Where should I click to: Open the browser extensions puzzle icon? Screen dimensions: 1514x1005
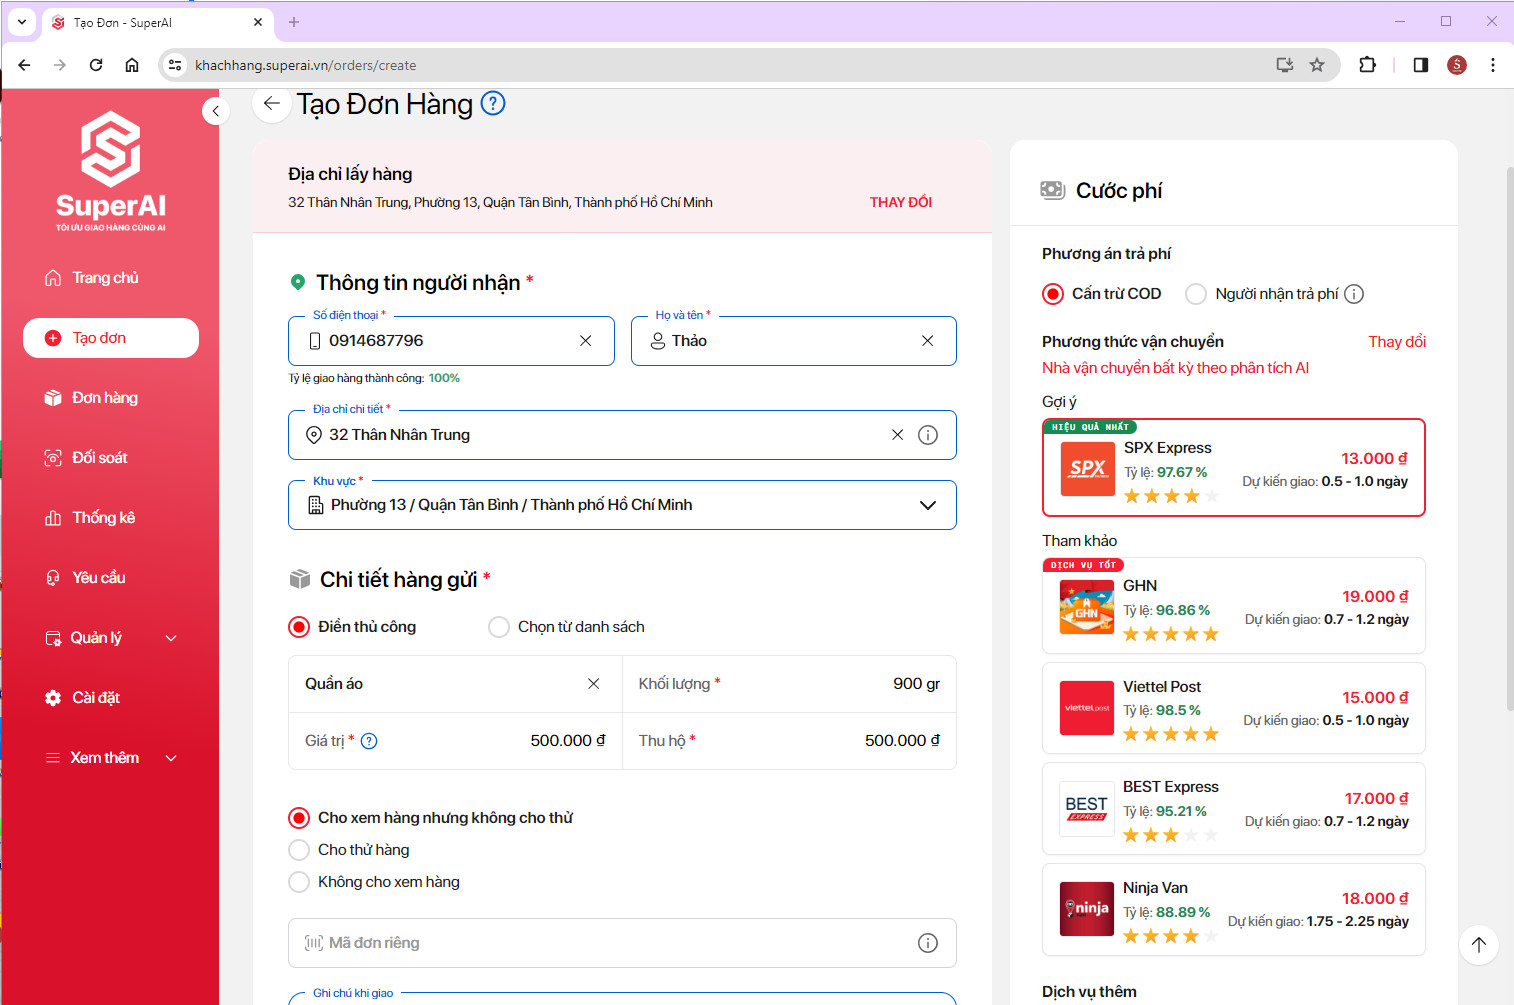(1367, 65)
